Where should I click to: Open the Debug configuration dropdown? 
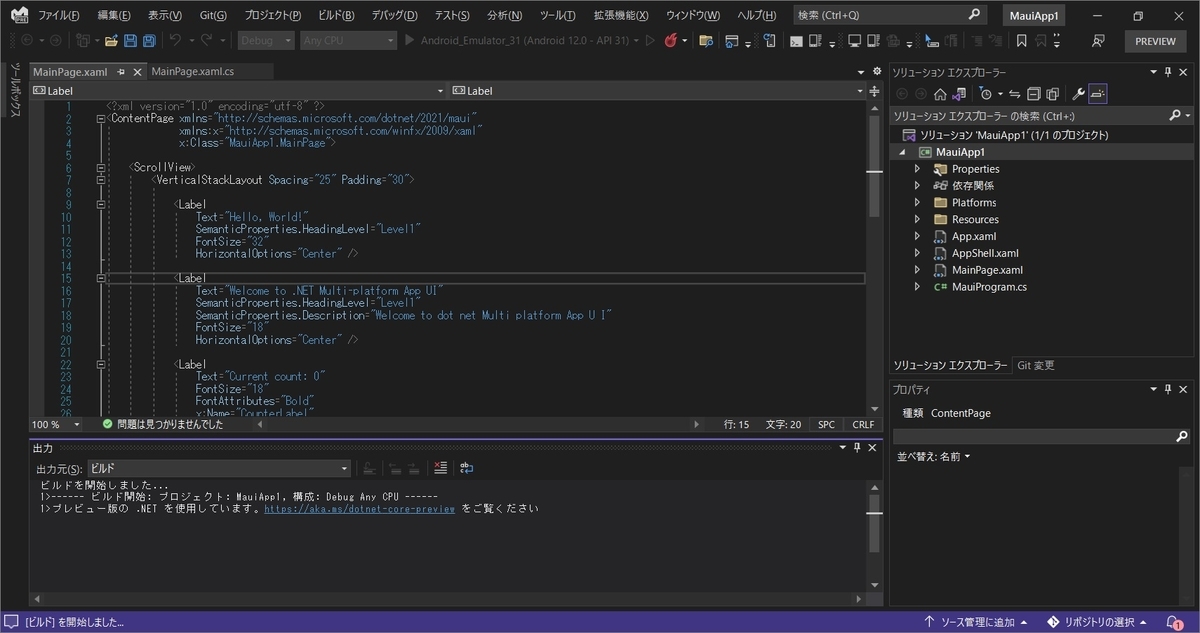tap(266, 41)
